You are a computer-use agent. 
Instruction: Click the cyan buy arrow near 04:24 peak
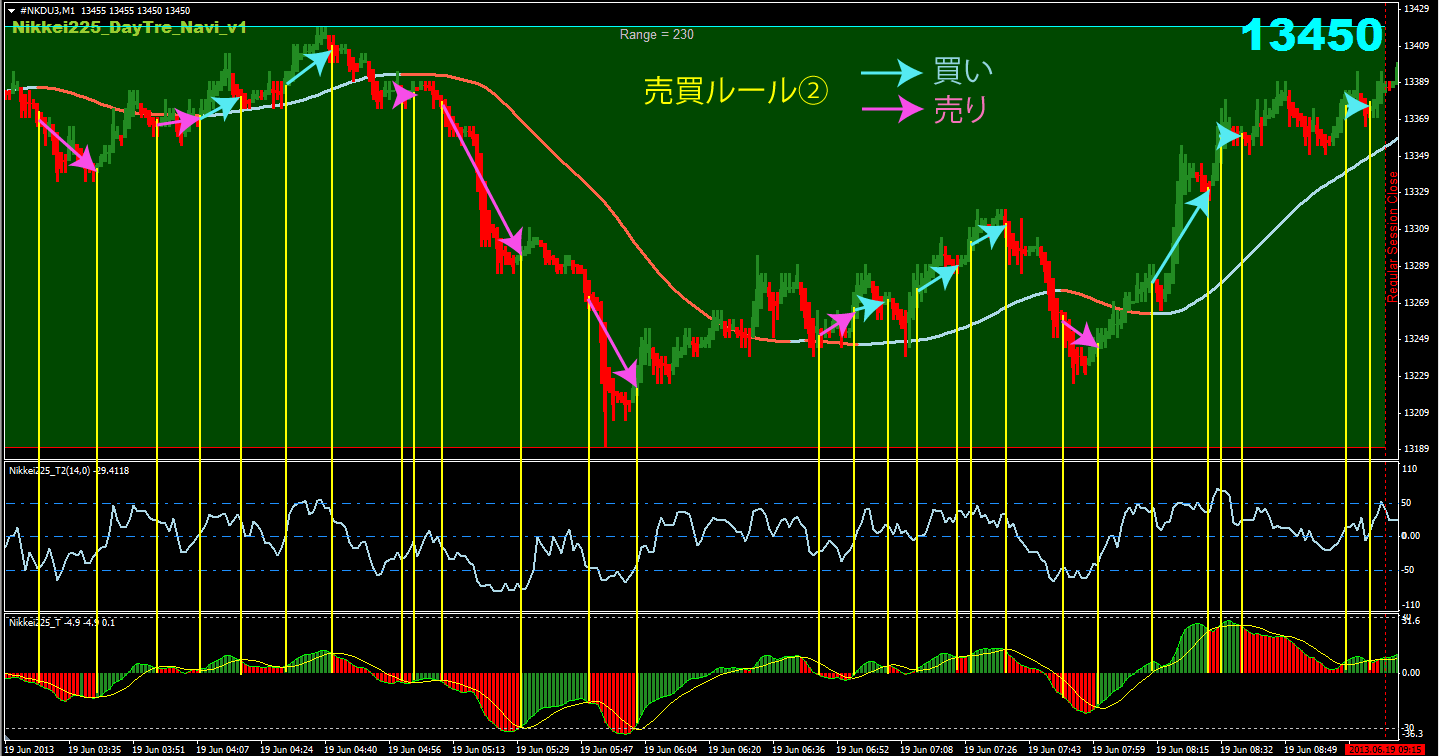tap(310, 65)
